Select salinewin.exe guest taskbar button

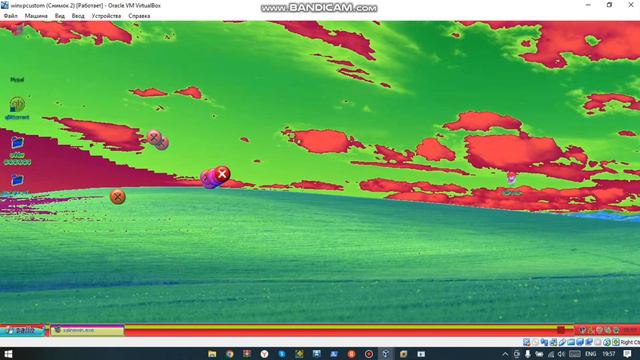[87, 330]
